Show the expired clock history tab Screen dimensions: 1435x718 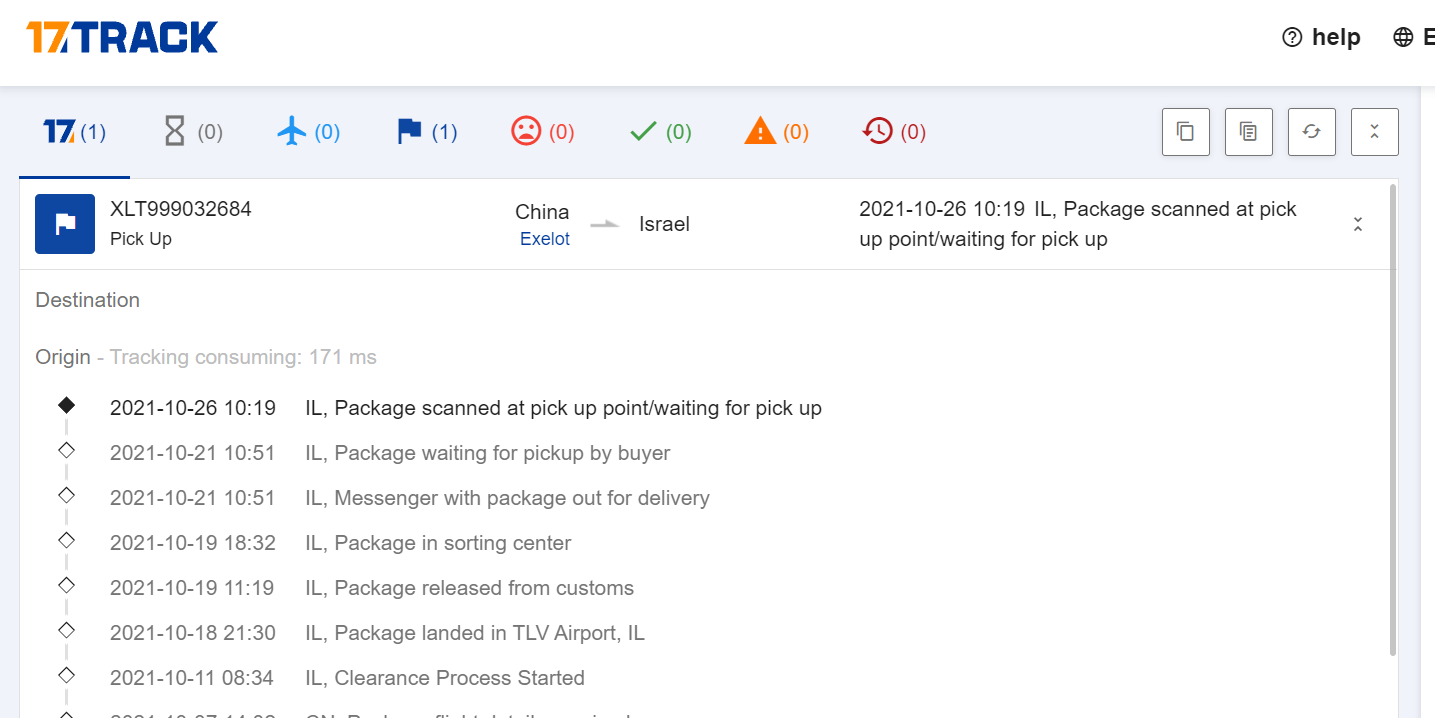(894, 132)
